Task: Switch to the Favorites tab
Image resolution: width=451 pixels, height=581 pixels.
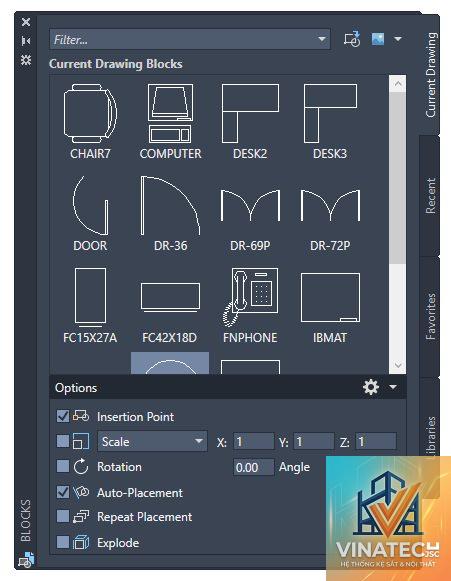Action: point(430,317)
